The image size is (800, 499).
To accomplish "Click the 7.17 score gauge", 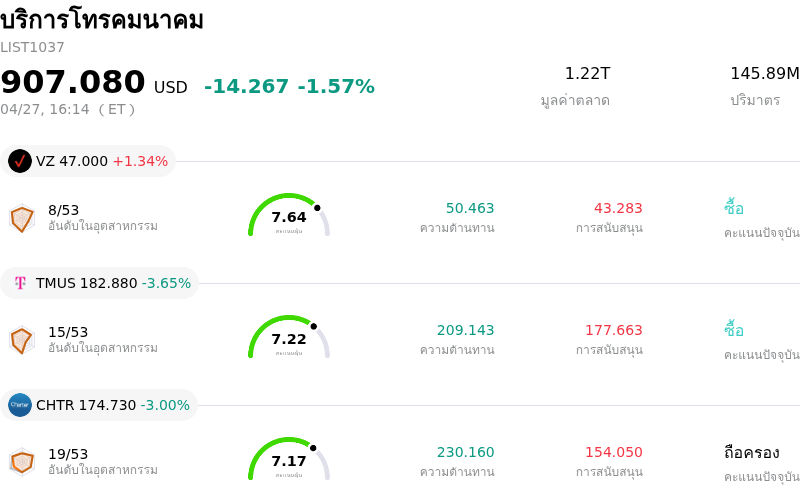I will [x=289, y=460].
